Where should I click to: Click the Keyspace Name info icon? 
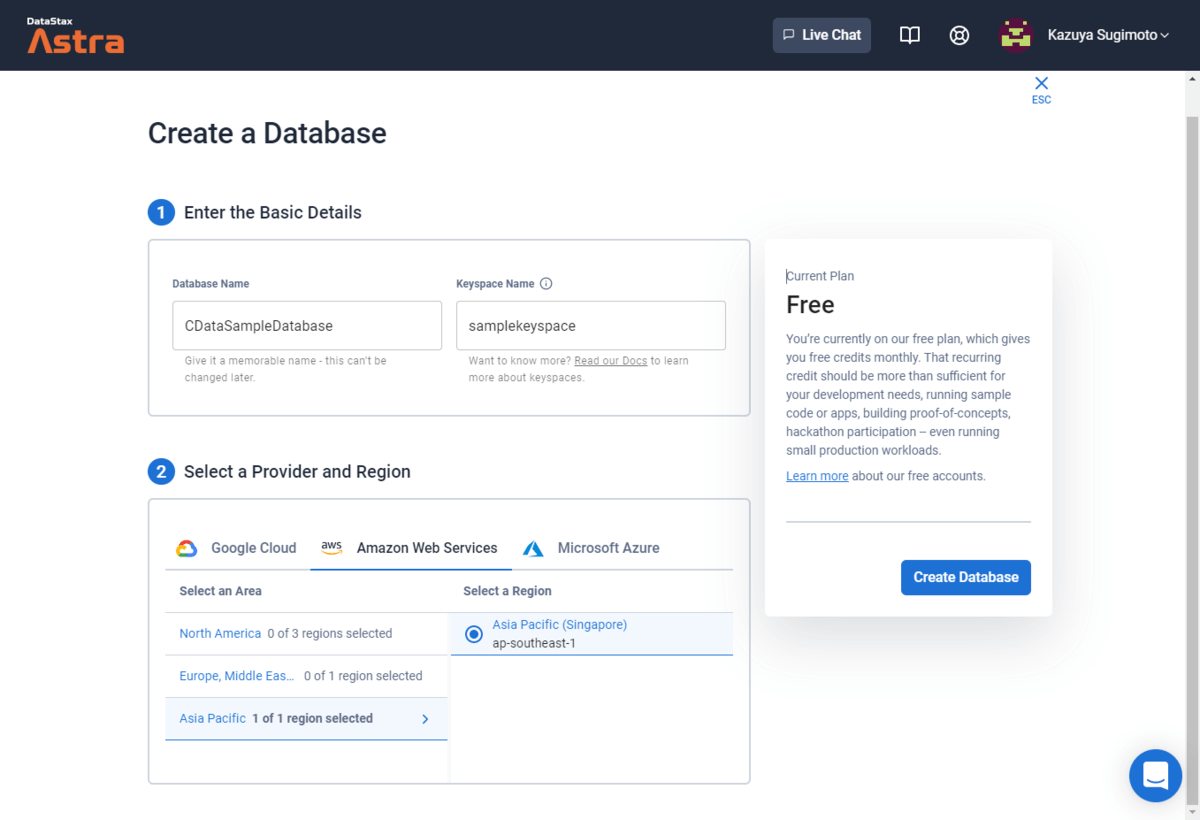(546, 284)
